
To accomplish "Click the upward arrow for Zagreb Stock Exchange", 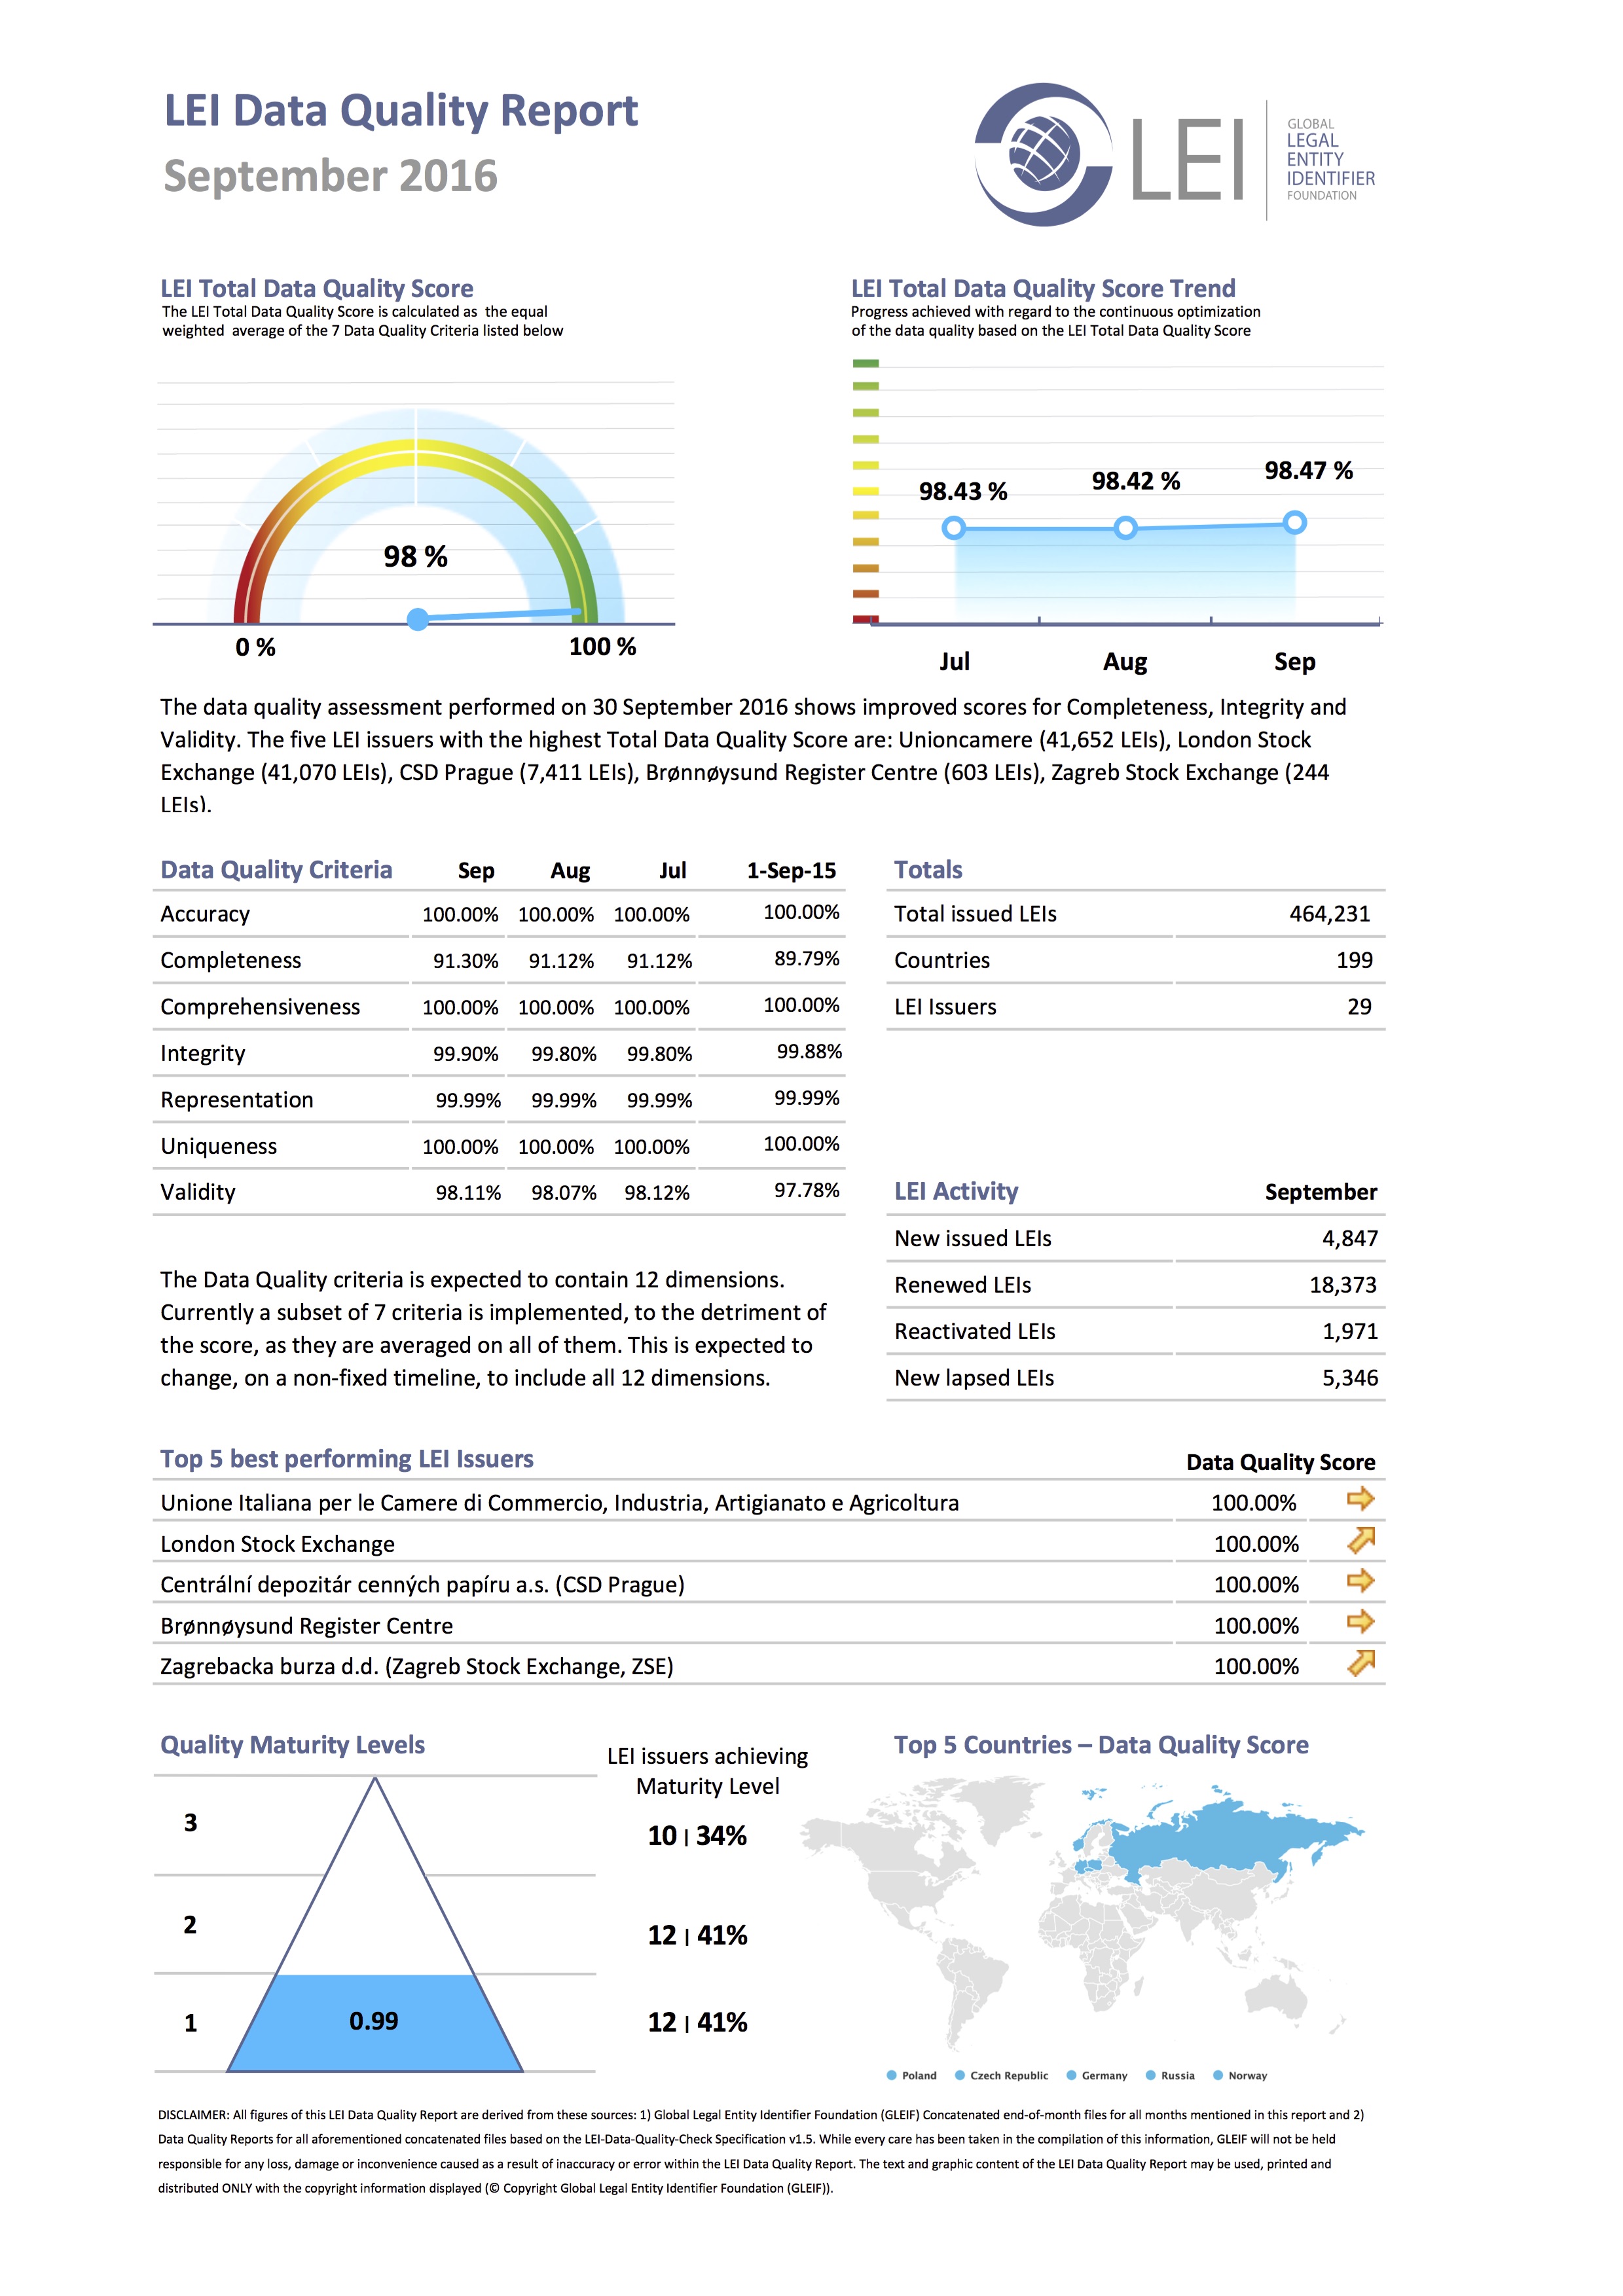I will (1361, 1662).
